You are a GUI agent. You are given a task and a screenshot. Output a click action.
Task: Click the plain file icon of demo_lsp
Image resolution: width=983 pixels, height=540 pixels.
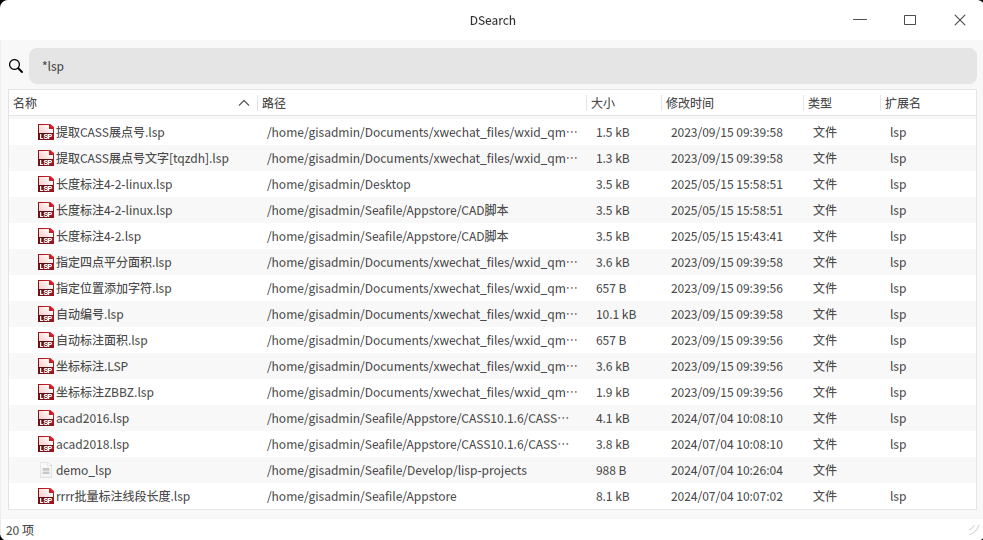(46, 470)
